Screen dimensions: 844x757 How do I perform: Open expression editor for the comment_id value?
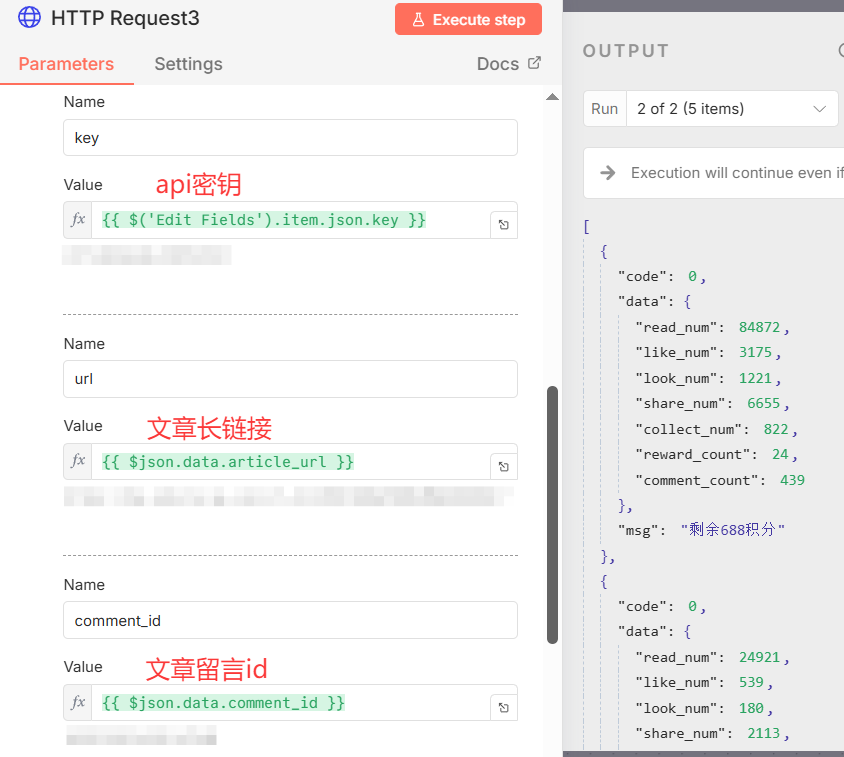pyautogui.click(x=503, y=708)
